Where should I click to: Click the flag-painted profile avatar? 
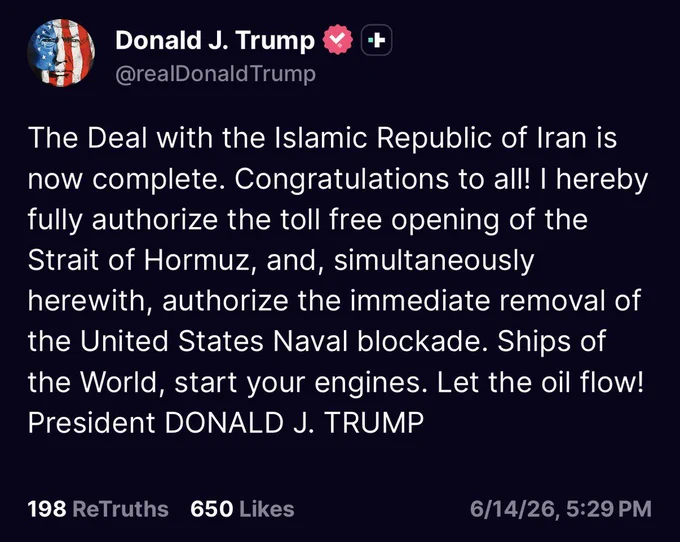pyautogui.click(x=61, y=52)
